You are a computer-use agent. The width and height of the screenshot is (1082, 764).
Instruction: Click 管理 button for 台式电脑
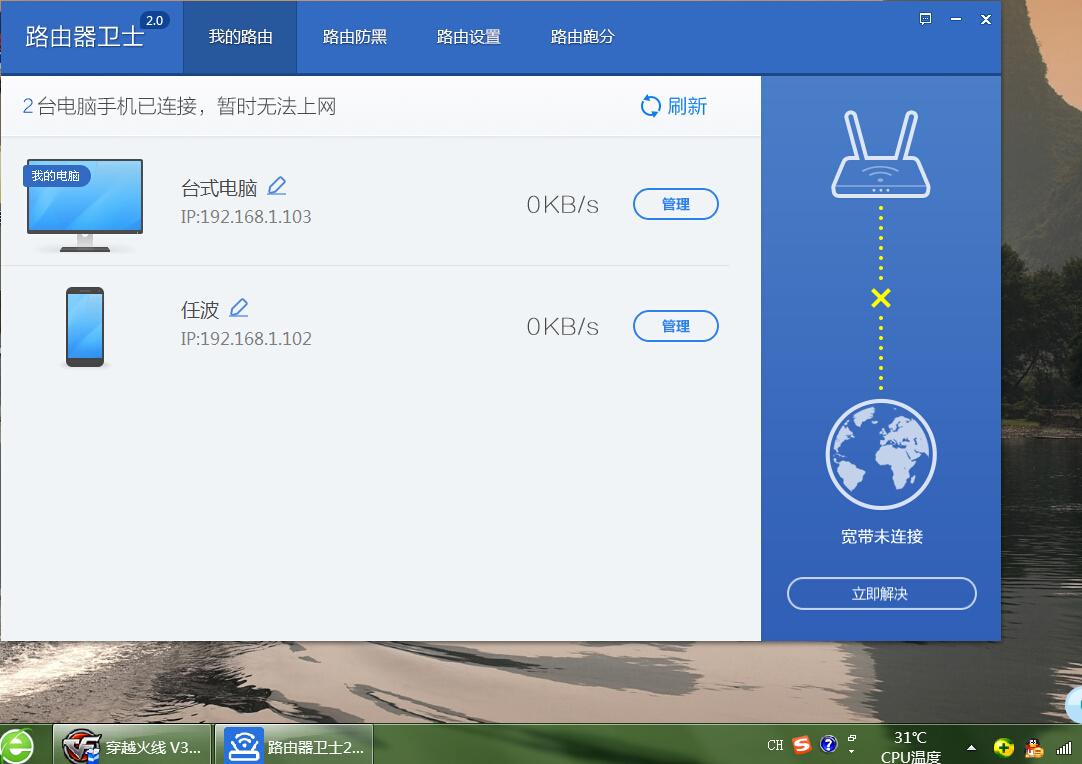[x=675, y=203]
